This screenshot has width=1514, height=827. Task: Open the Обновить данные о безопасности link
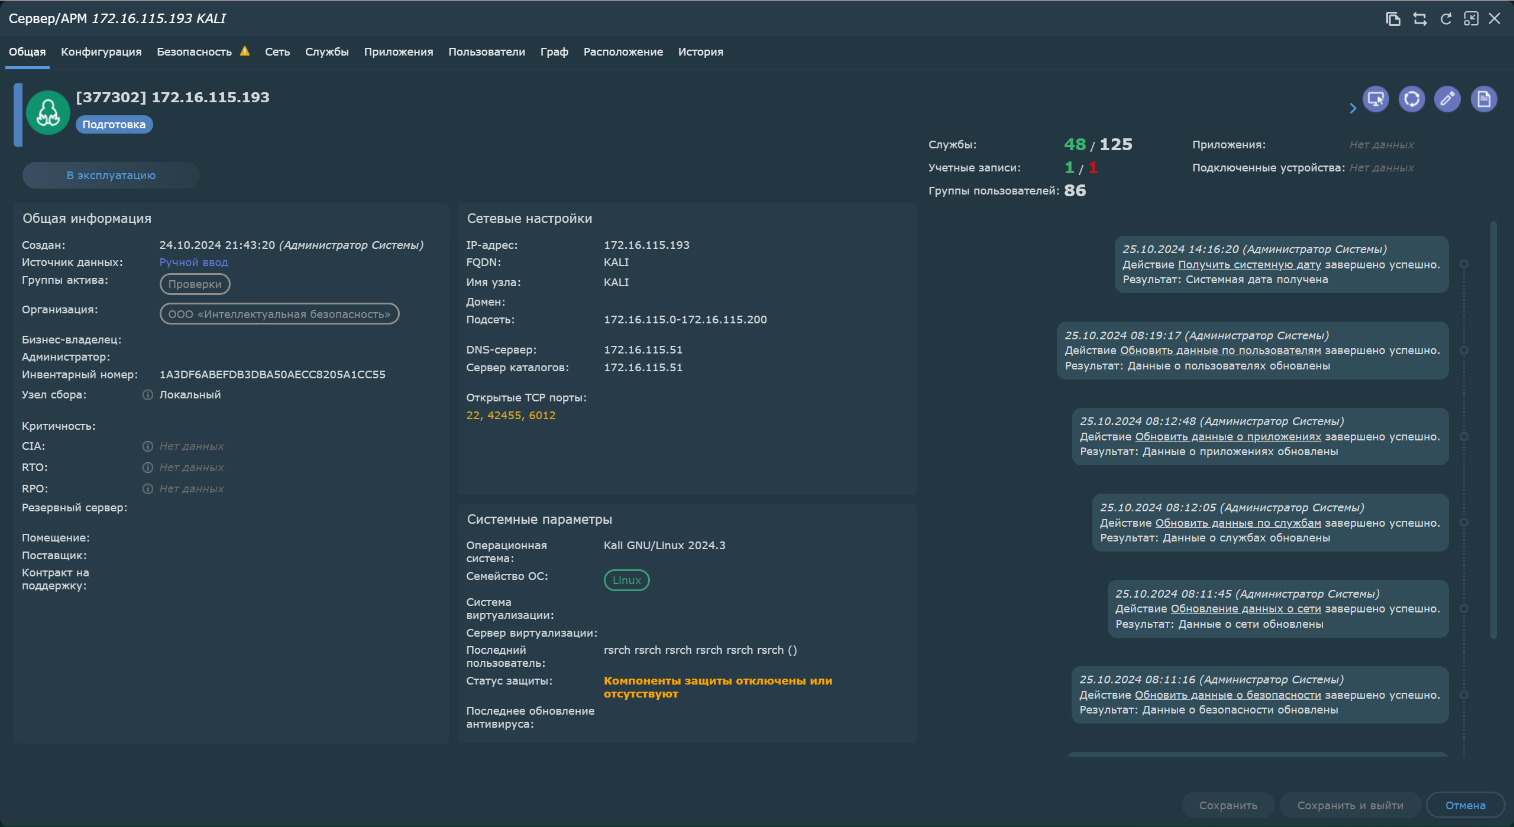click(x=1228, y=695)
